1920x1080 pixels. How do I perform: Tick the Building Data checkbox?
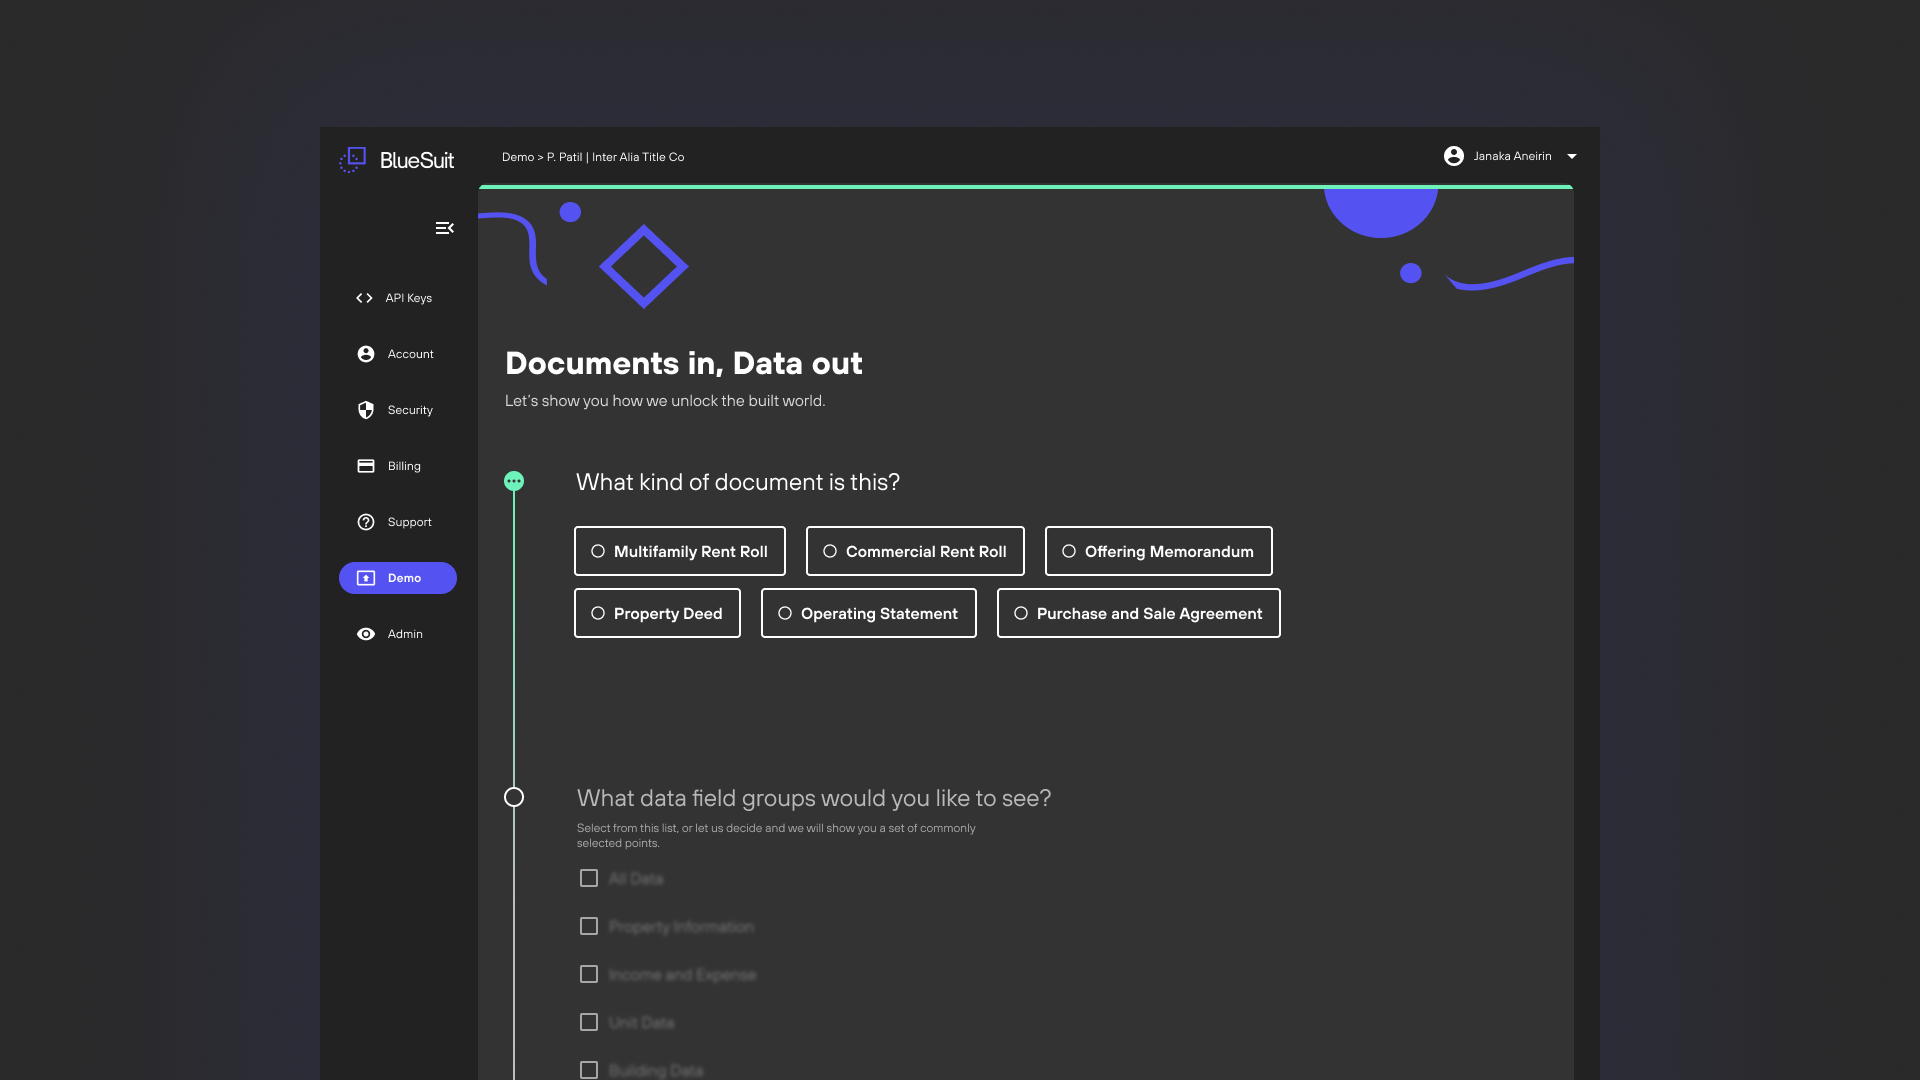[x=589, y=1070]
